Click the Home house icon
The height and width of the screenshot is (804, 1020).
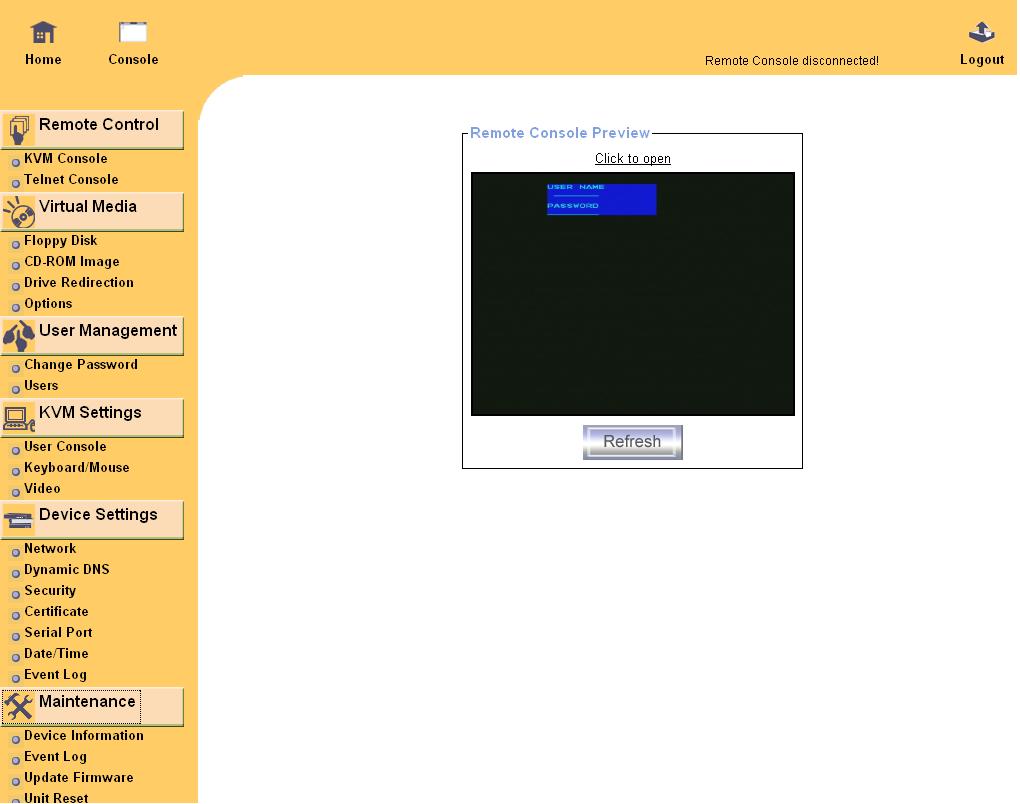point(43,33)
